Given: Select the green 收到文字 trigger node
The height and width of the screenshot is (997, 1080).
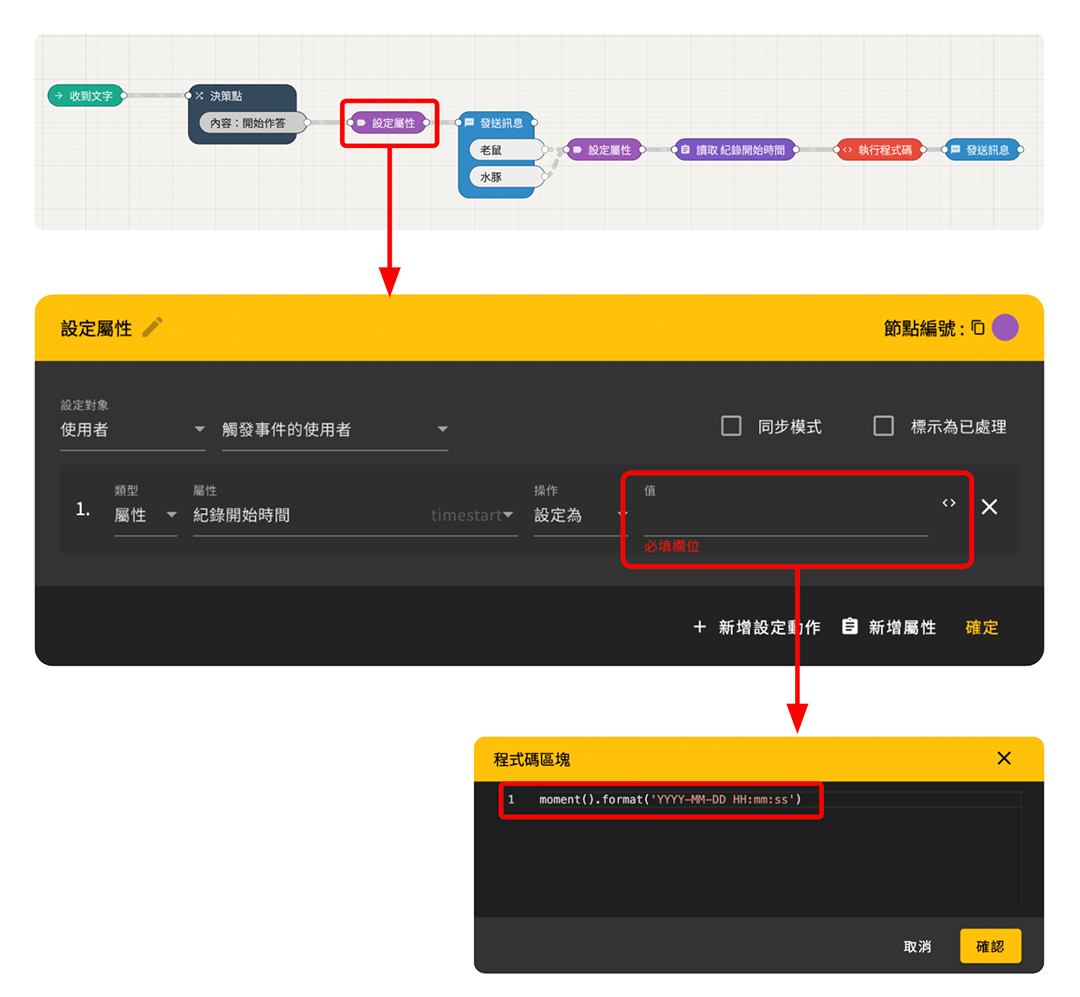Looking at the screenshot, I should (x=87, y=96).
